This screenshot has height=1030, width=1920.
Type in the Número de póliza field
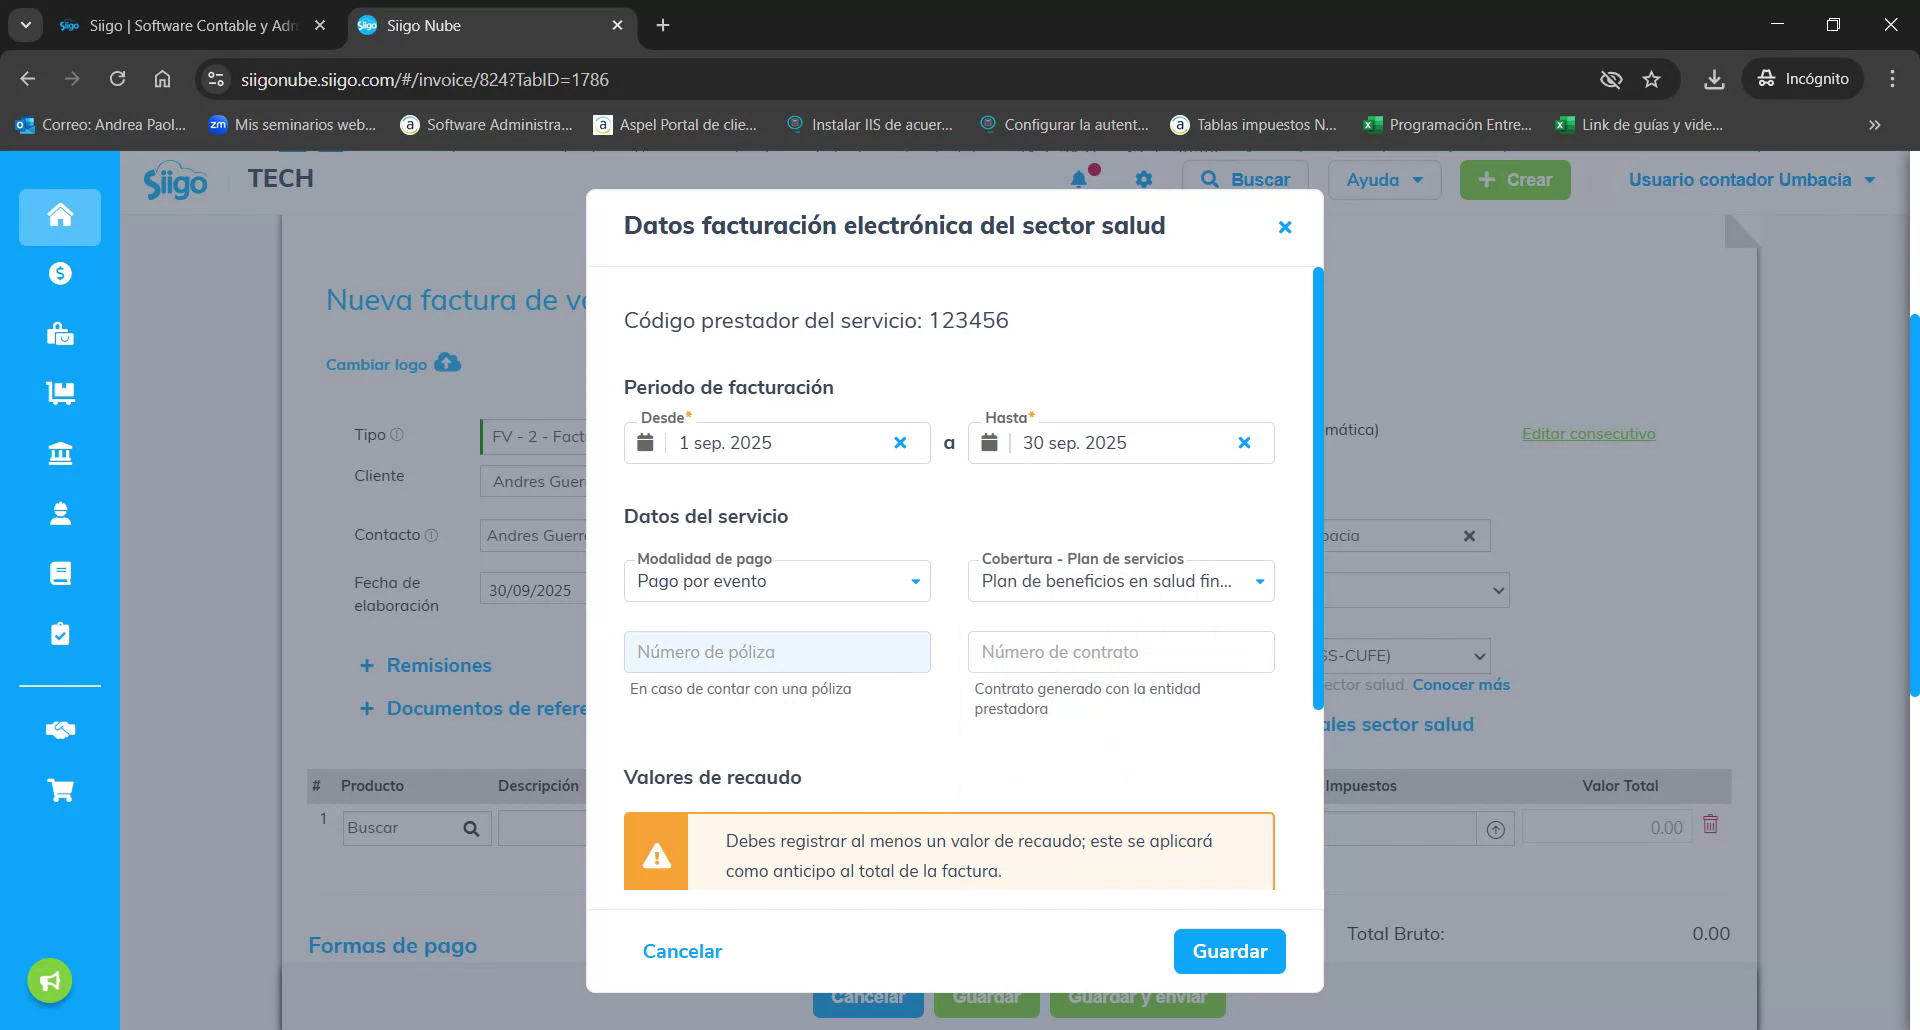pos(777,651)
